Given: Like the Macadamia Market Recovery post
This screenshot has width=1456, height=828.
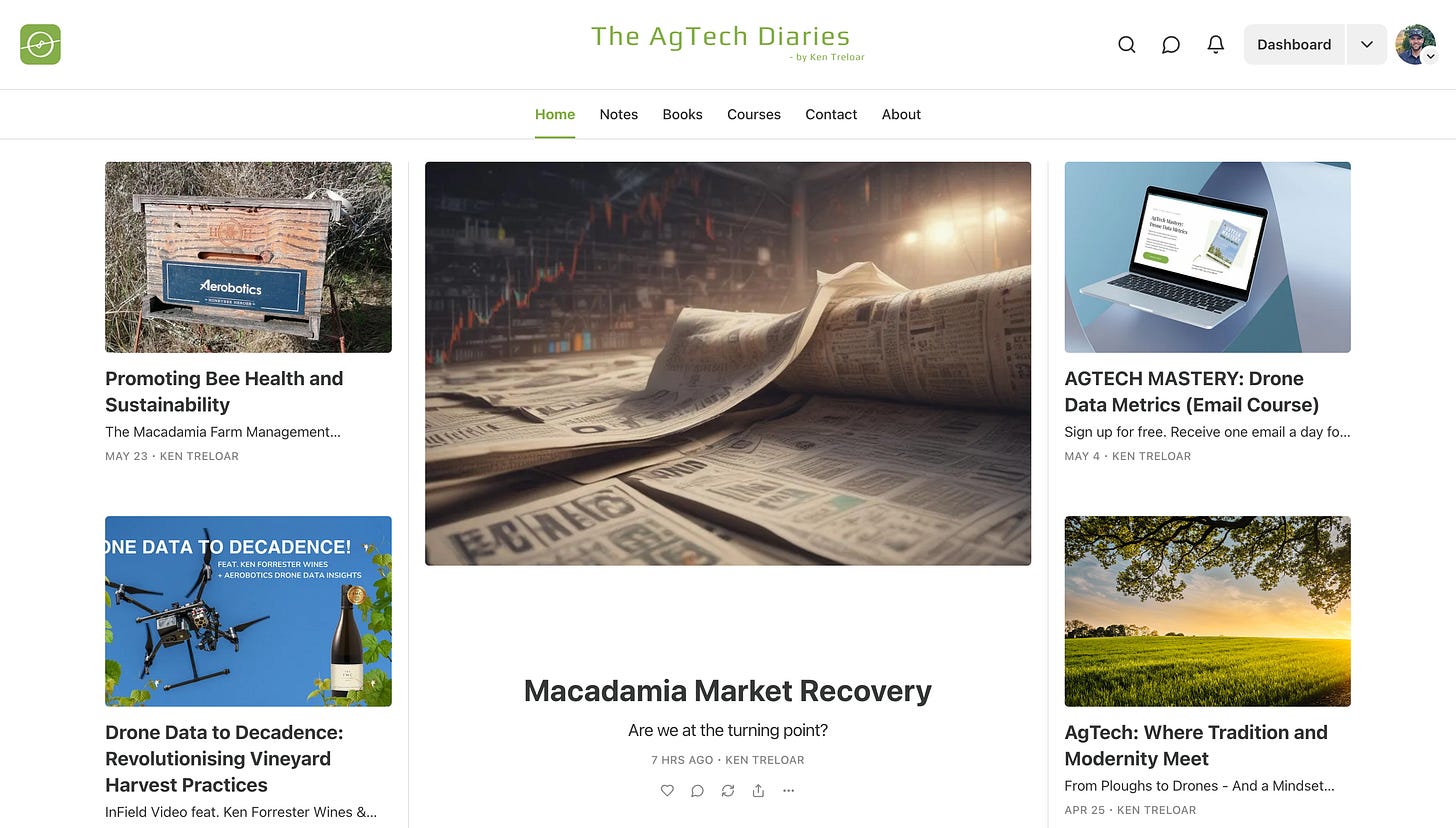Looking at the screenshot, I should point(667,791).
